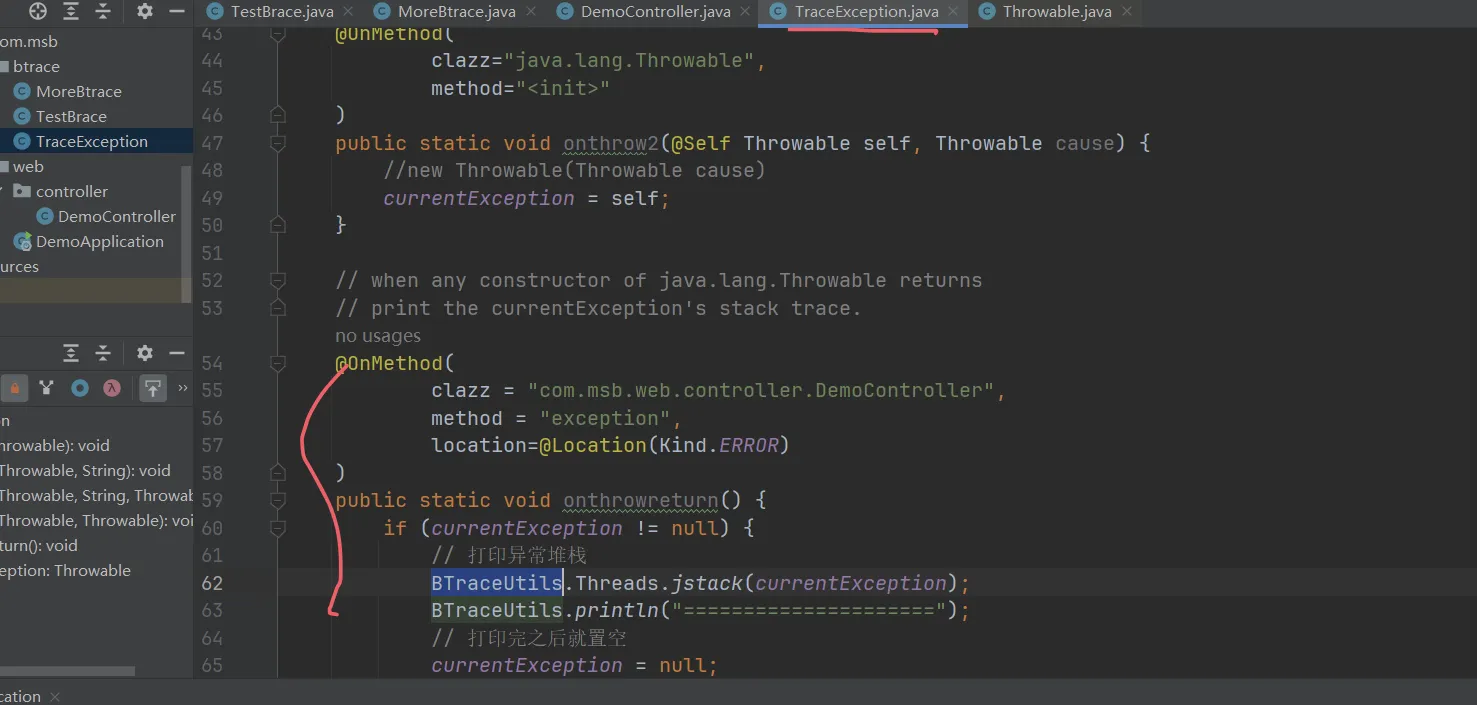The image size is (1477, 705).
Task: Collapse all in the Structure panel
Action: 103,353
